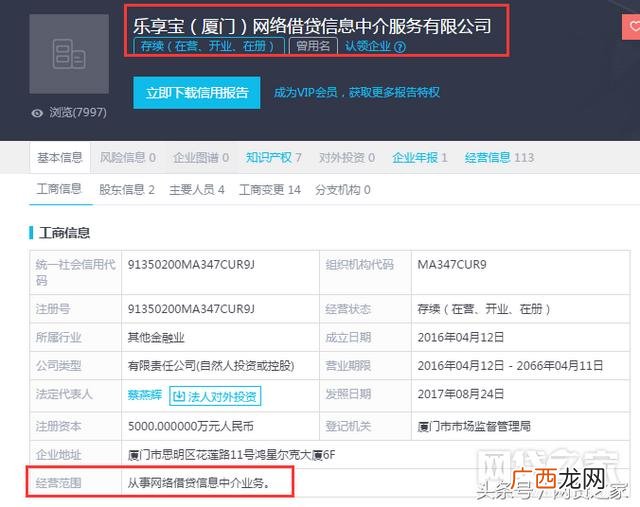The height and width of the screenshot is (507, 640).
Task: Click the question mark icon after 认领企业
Action: (400, 47)
